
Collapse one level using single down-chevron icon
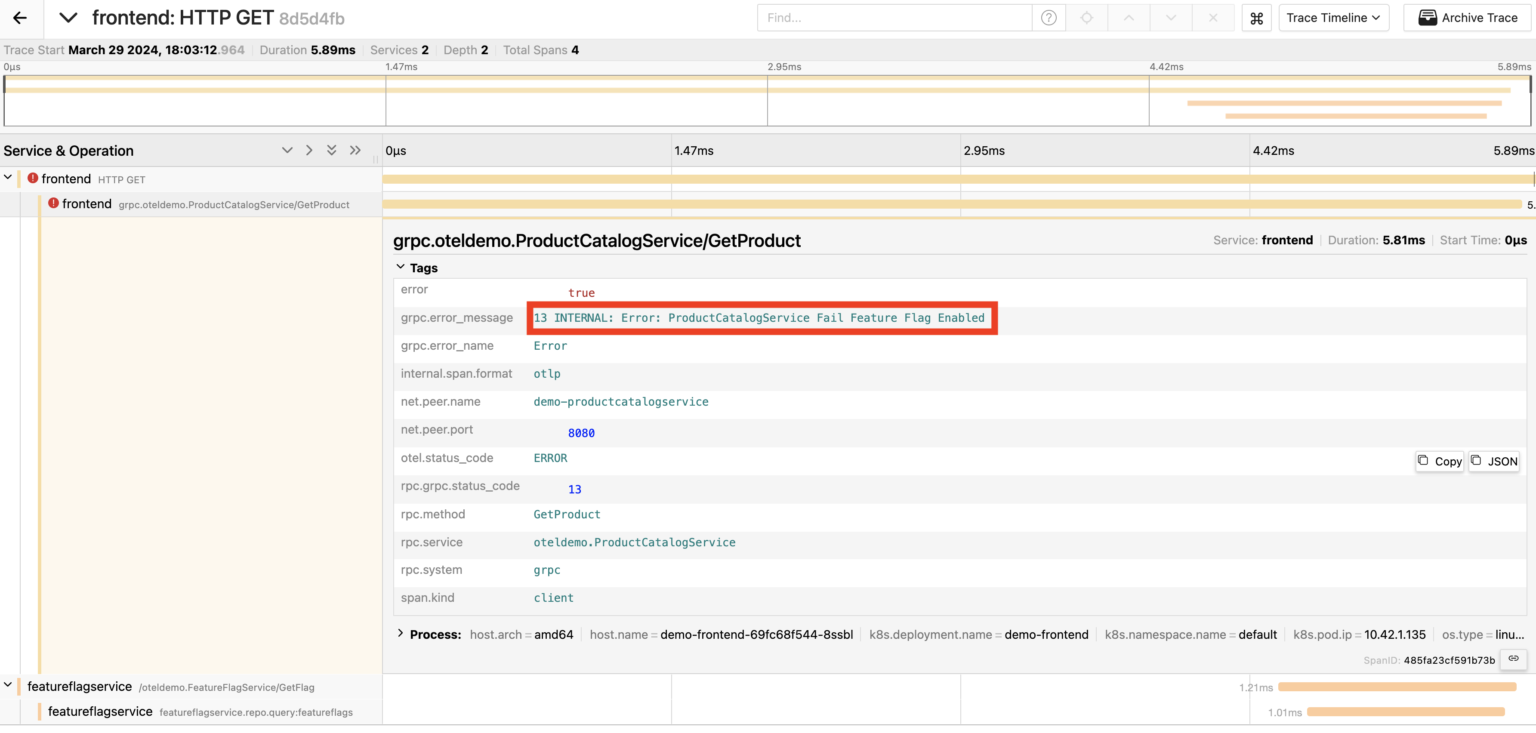287,149
